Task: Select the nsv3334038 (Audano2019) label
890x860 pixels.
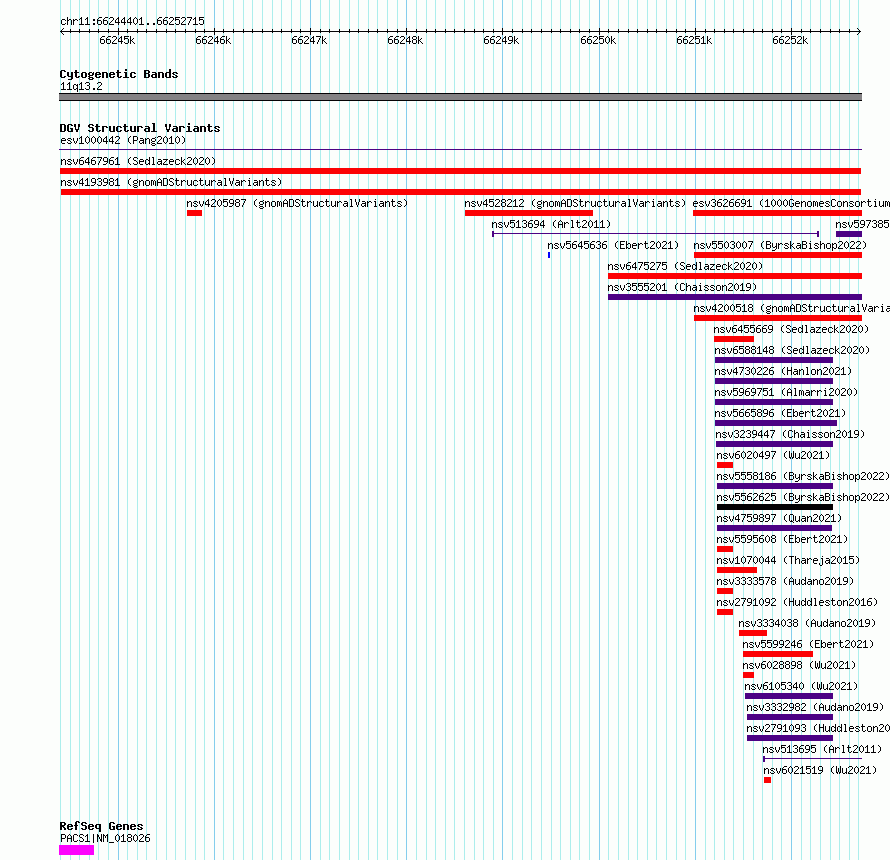Action: point(807,623)
